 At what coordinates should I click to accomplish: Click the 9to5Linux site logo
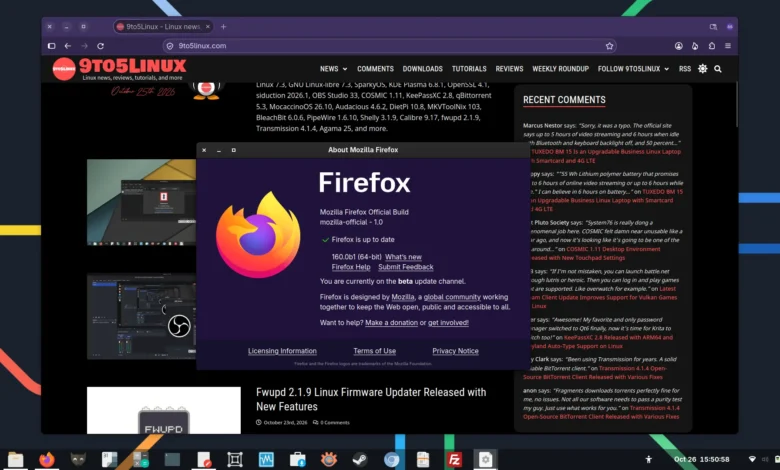tap(119, 69)
